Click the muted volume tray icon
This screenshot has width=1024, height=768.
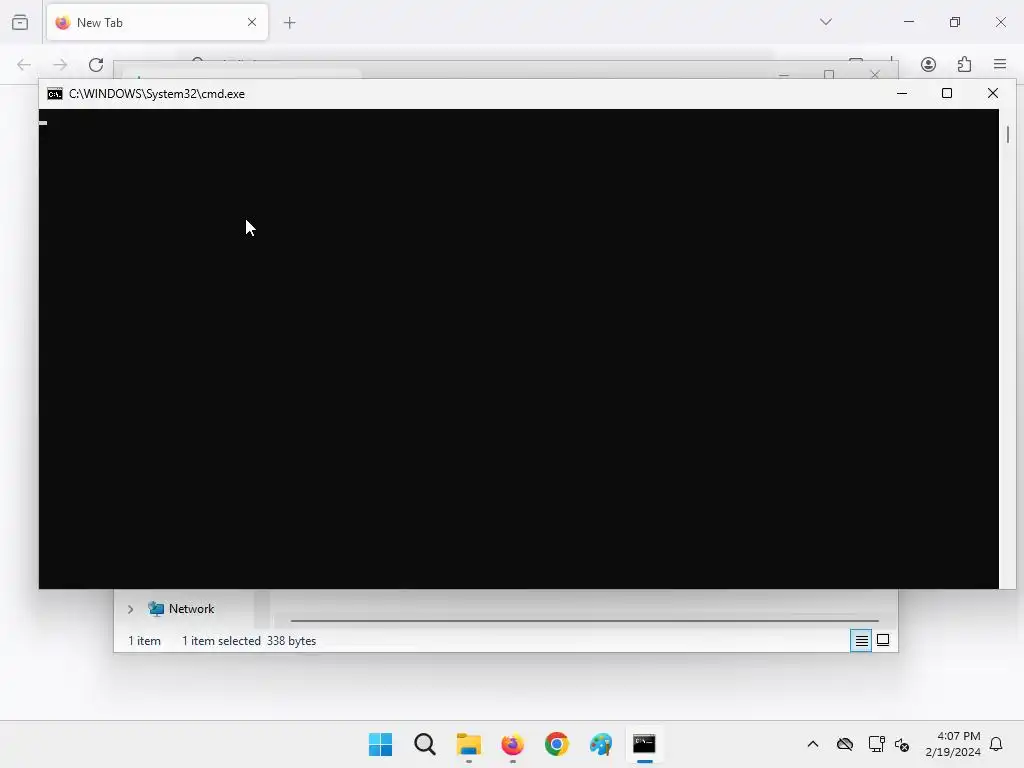902,744
